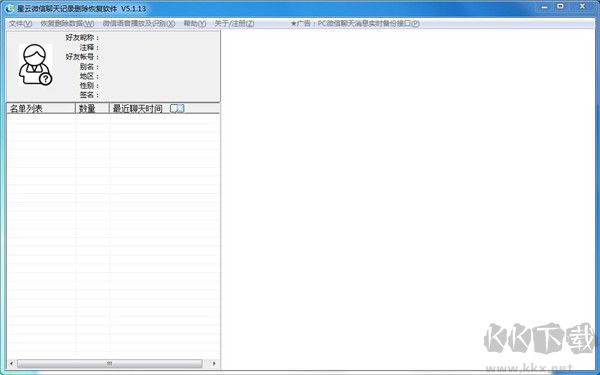The height and width of the screenshot is (375, 600).
Task: Select the first empty row in the contact list
Action: (113, 119)
